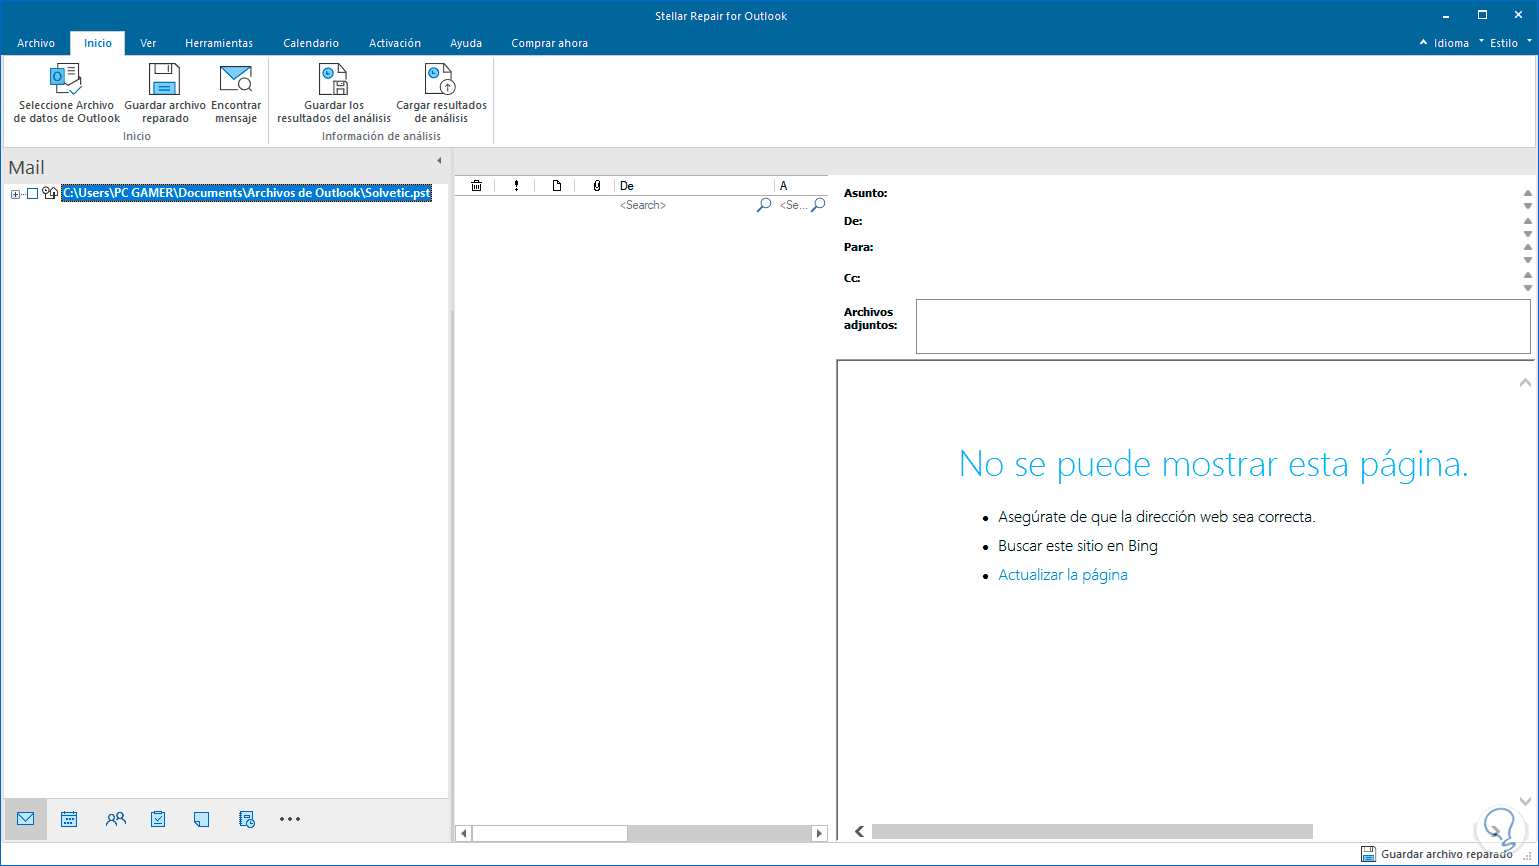Click the A column header

(x=802, y=186)
